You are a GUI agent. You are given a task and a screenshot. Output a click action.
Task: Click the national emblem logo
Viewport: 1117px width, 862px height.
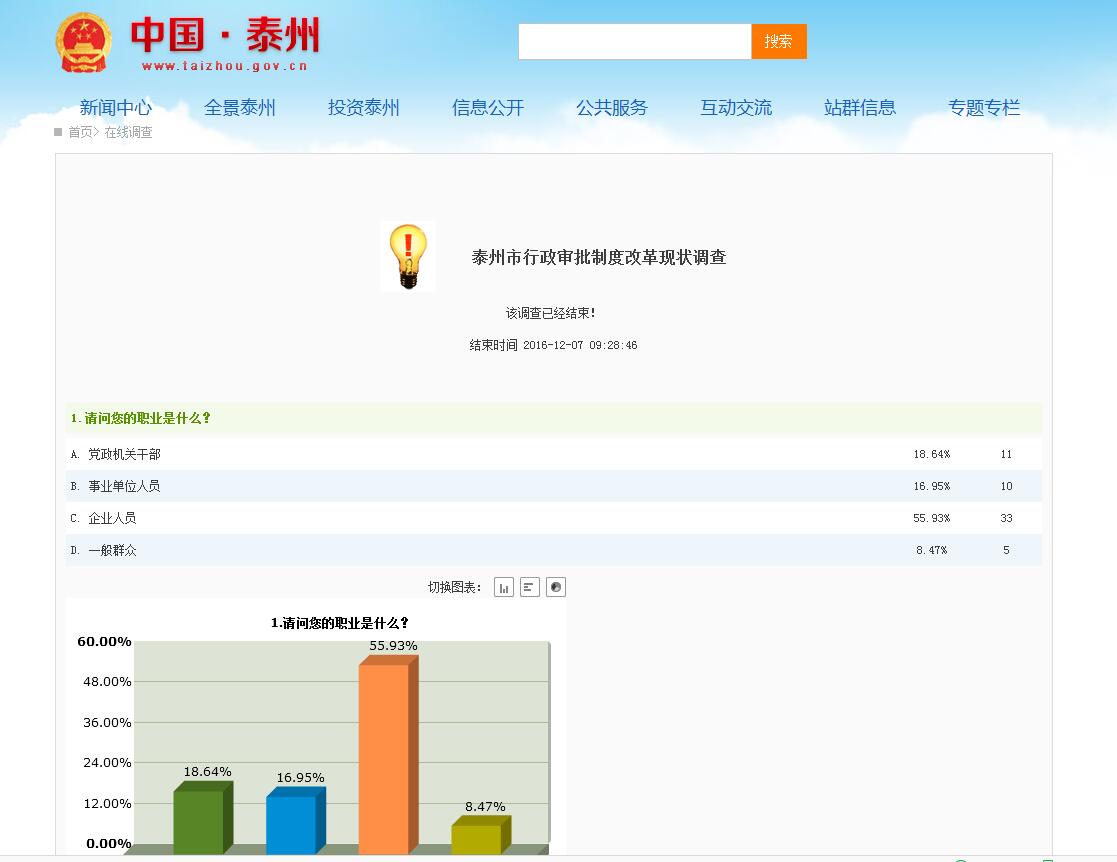click(84, 43)
